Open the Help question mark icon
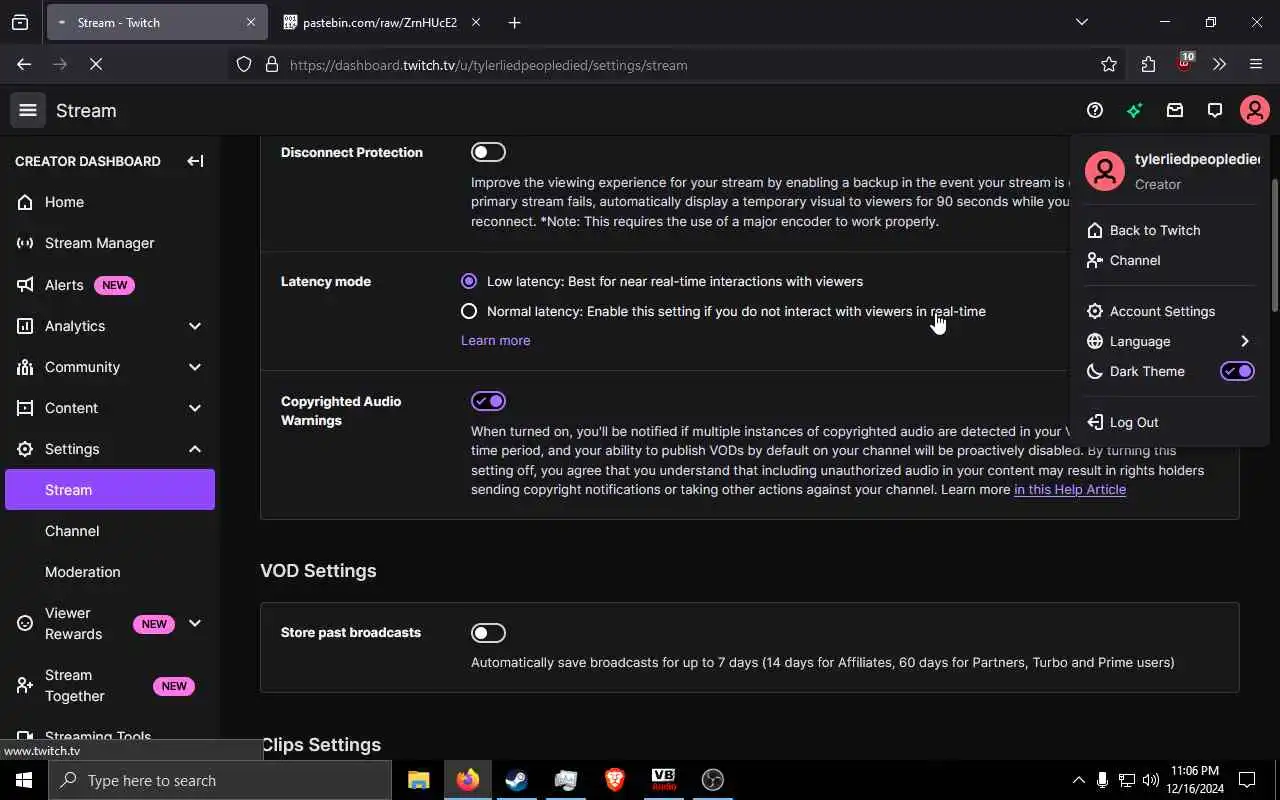Viewport: 1280px width, 800px height. coord(1095,111)
